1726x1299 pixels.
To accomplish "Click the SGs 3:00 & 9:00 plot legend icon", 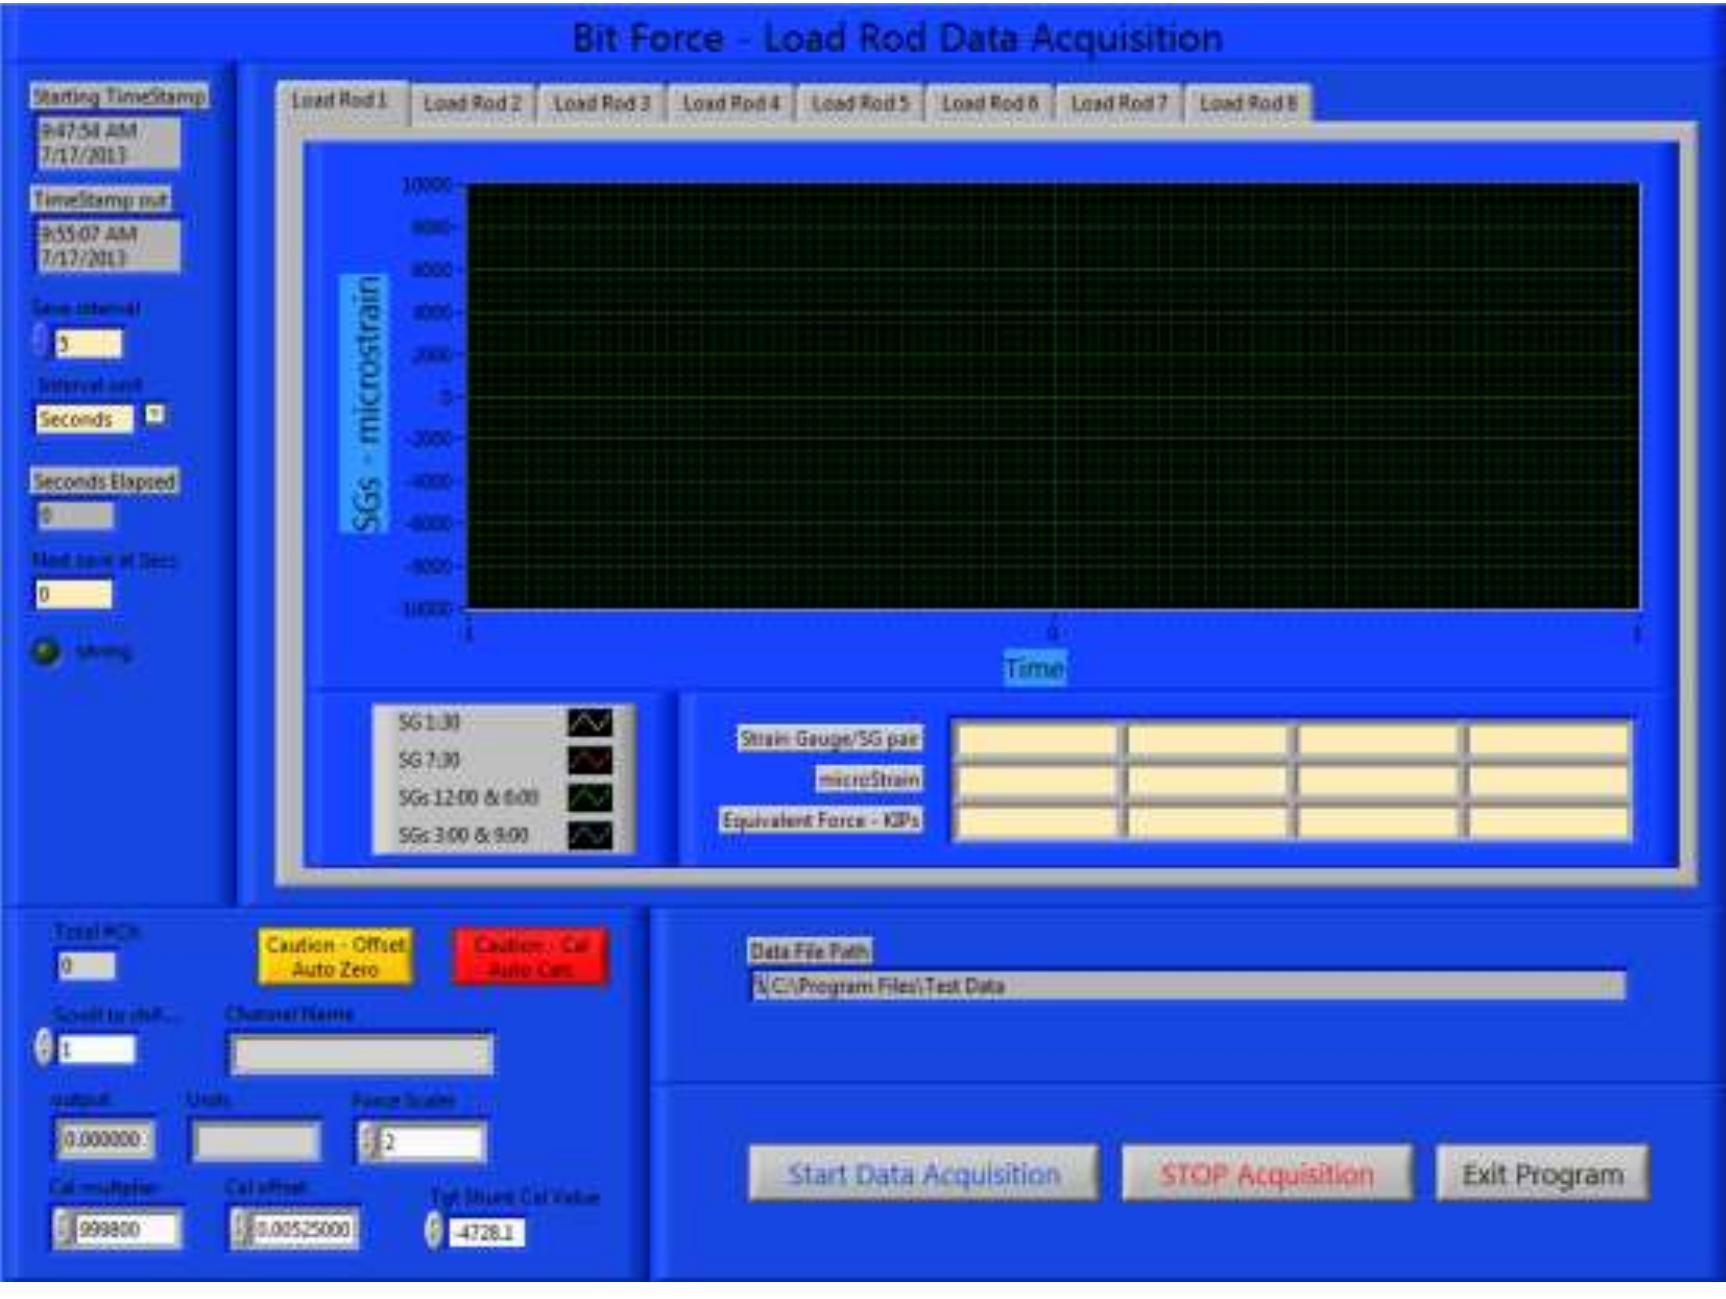I will 590,835.
